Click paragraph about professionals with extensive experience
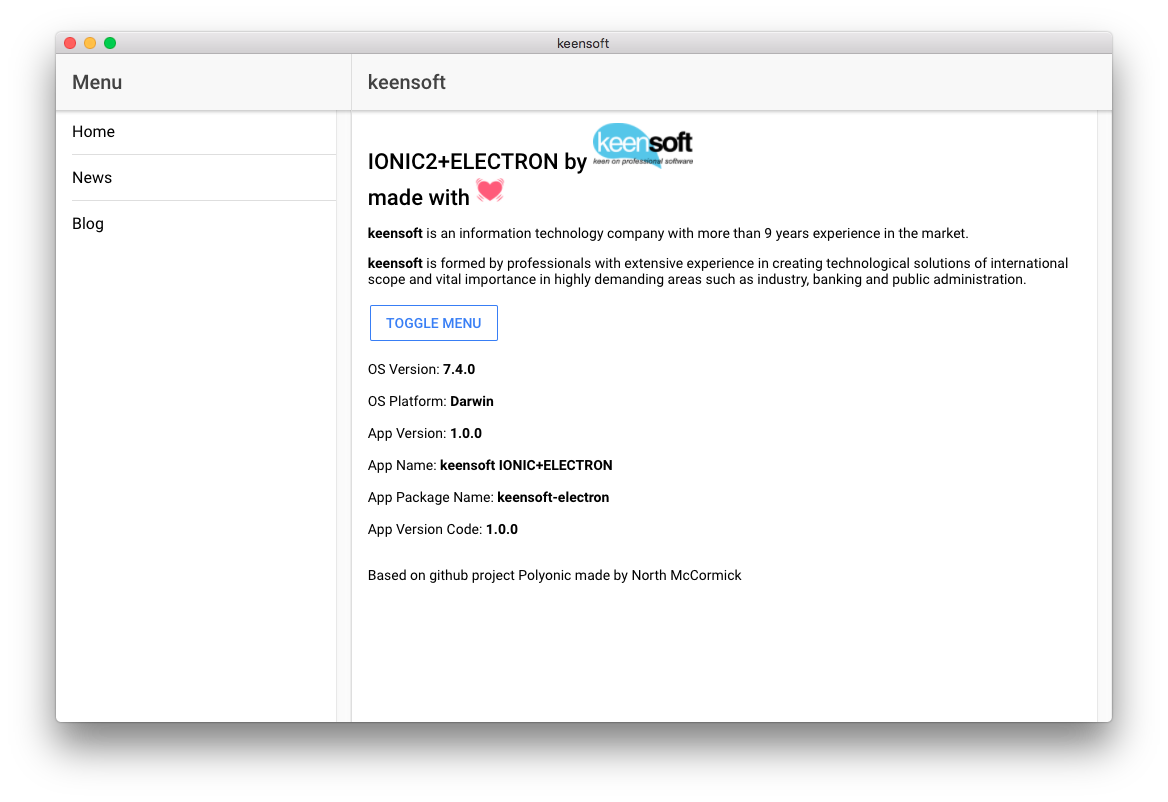The image size is (1168, 802). point(718,271)
